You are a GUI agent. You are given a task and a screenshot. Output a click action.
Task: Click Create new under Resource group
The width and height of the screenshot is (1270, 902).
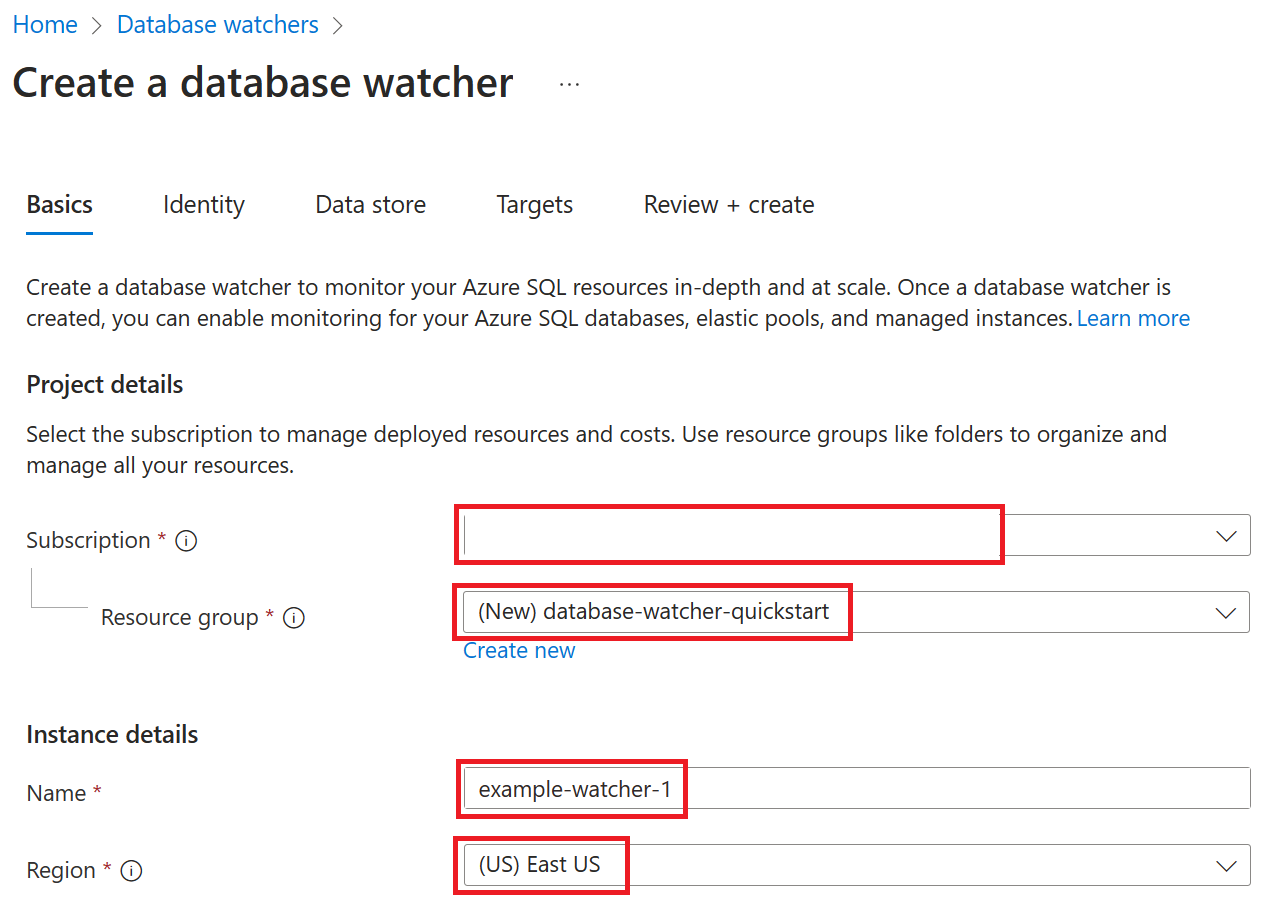coord(518,650)
